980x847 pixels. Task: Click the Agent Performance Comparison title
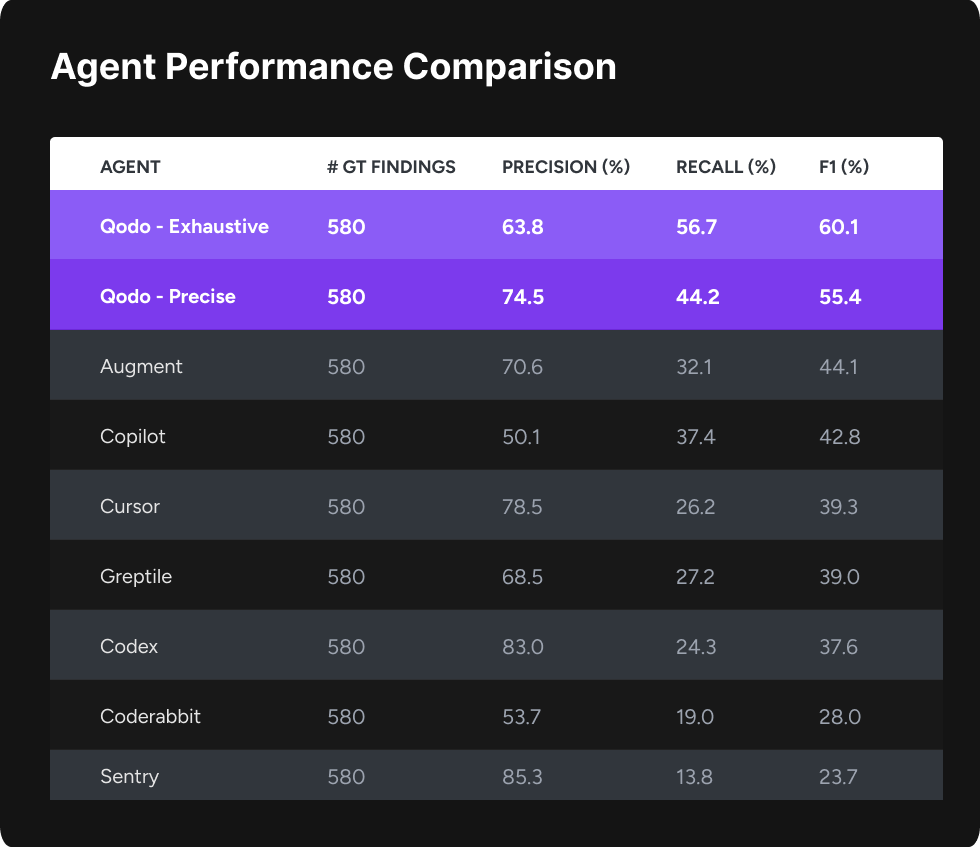333,67
